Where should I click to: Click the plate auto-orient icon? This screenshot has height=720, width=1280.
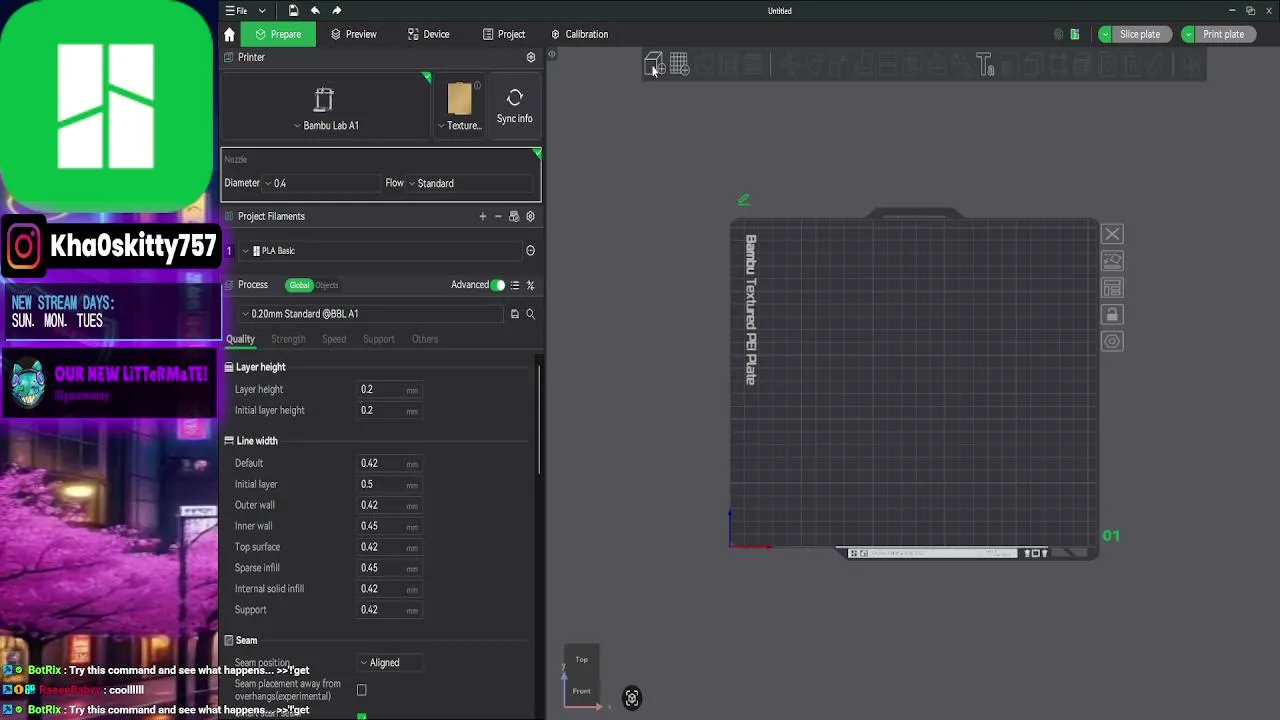[x=1112, y=261]
